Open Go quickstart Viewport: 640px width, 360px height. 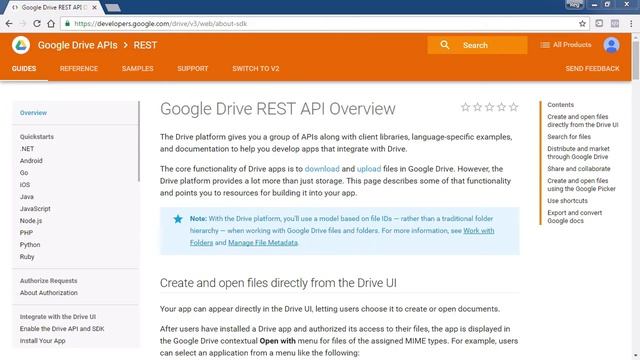(24, 173)
